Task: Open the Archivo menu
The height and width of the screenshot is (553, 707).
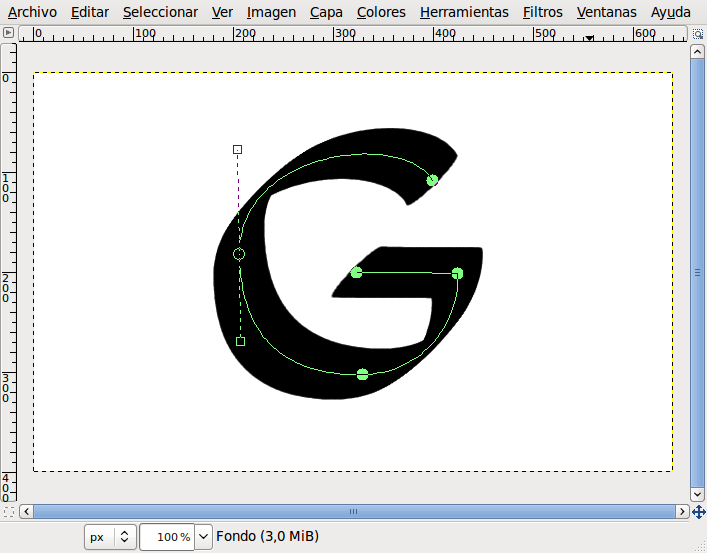Action: (x=32, y=12)
